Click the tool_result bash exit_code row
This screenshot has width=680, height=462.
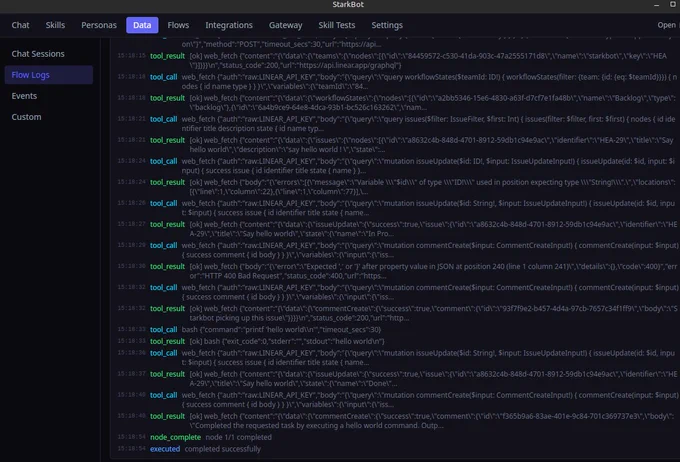(x=397, y=341)
